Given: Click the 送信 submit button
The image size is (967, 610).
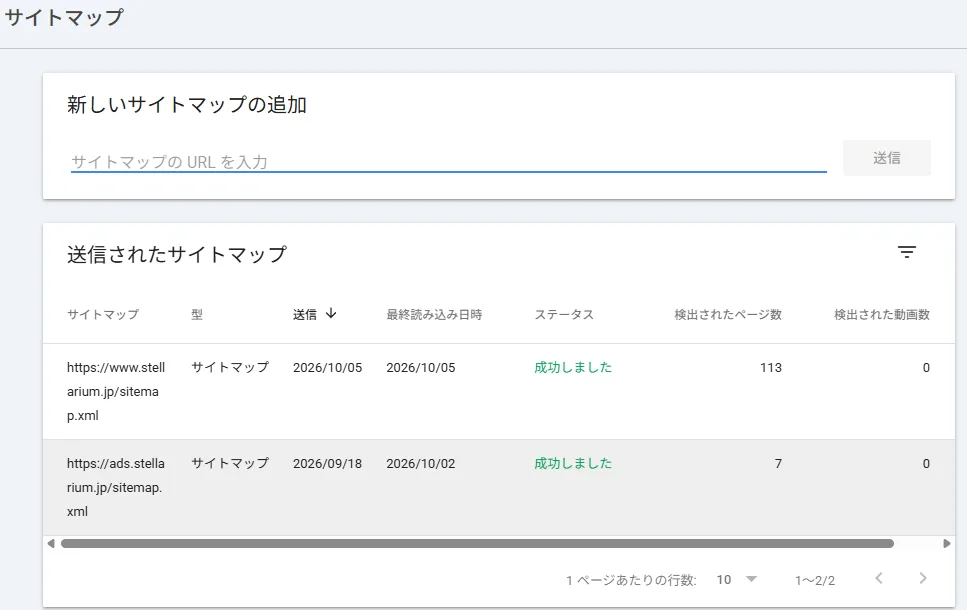Looking at the screenshot, I should click(x=886, y=158).
